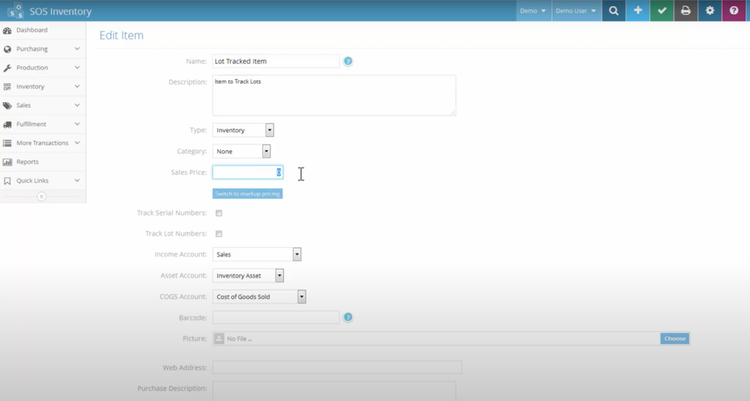Viewport: 750px width, 401px height.
Task: Click the Choose picture button
Action: point(675,339)
